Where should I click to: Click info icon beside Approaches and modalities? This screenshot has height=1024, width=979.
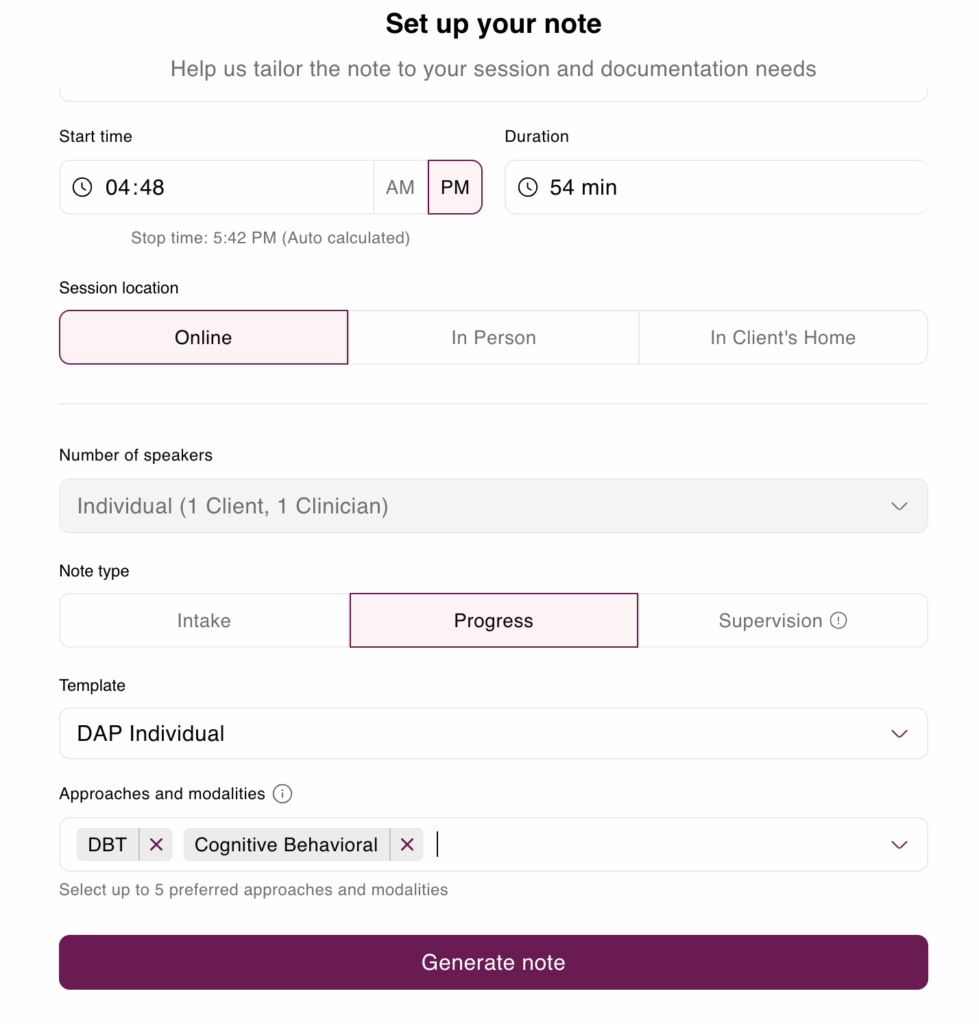pyautogui.click(x=283, y=794)
